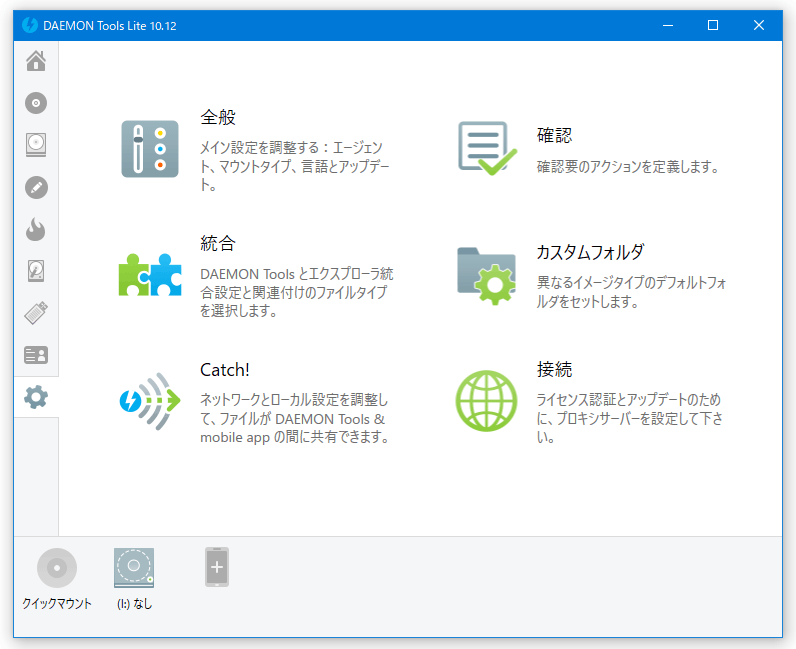Click the カスタムフォルダ description text
The width and height of the screenshot is (796, 649).
[x=632, y=292]
